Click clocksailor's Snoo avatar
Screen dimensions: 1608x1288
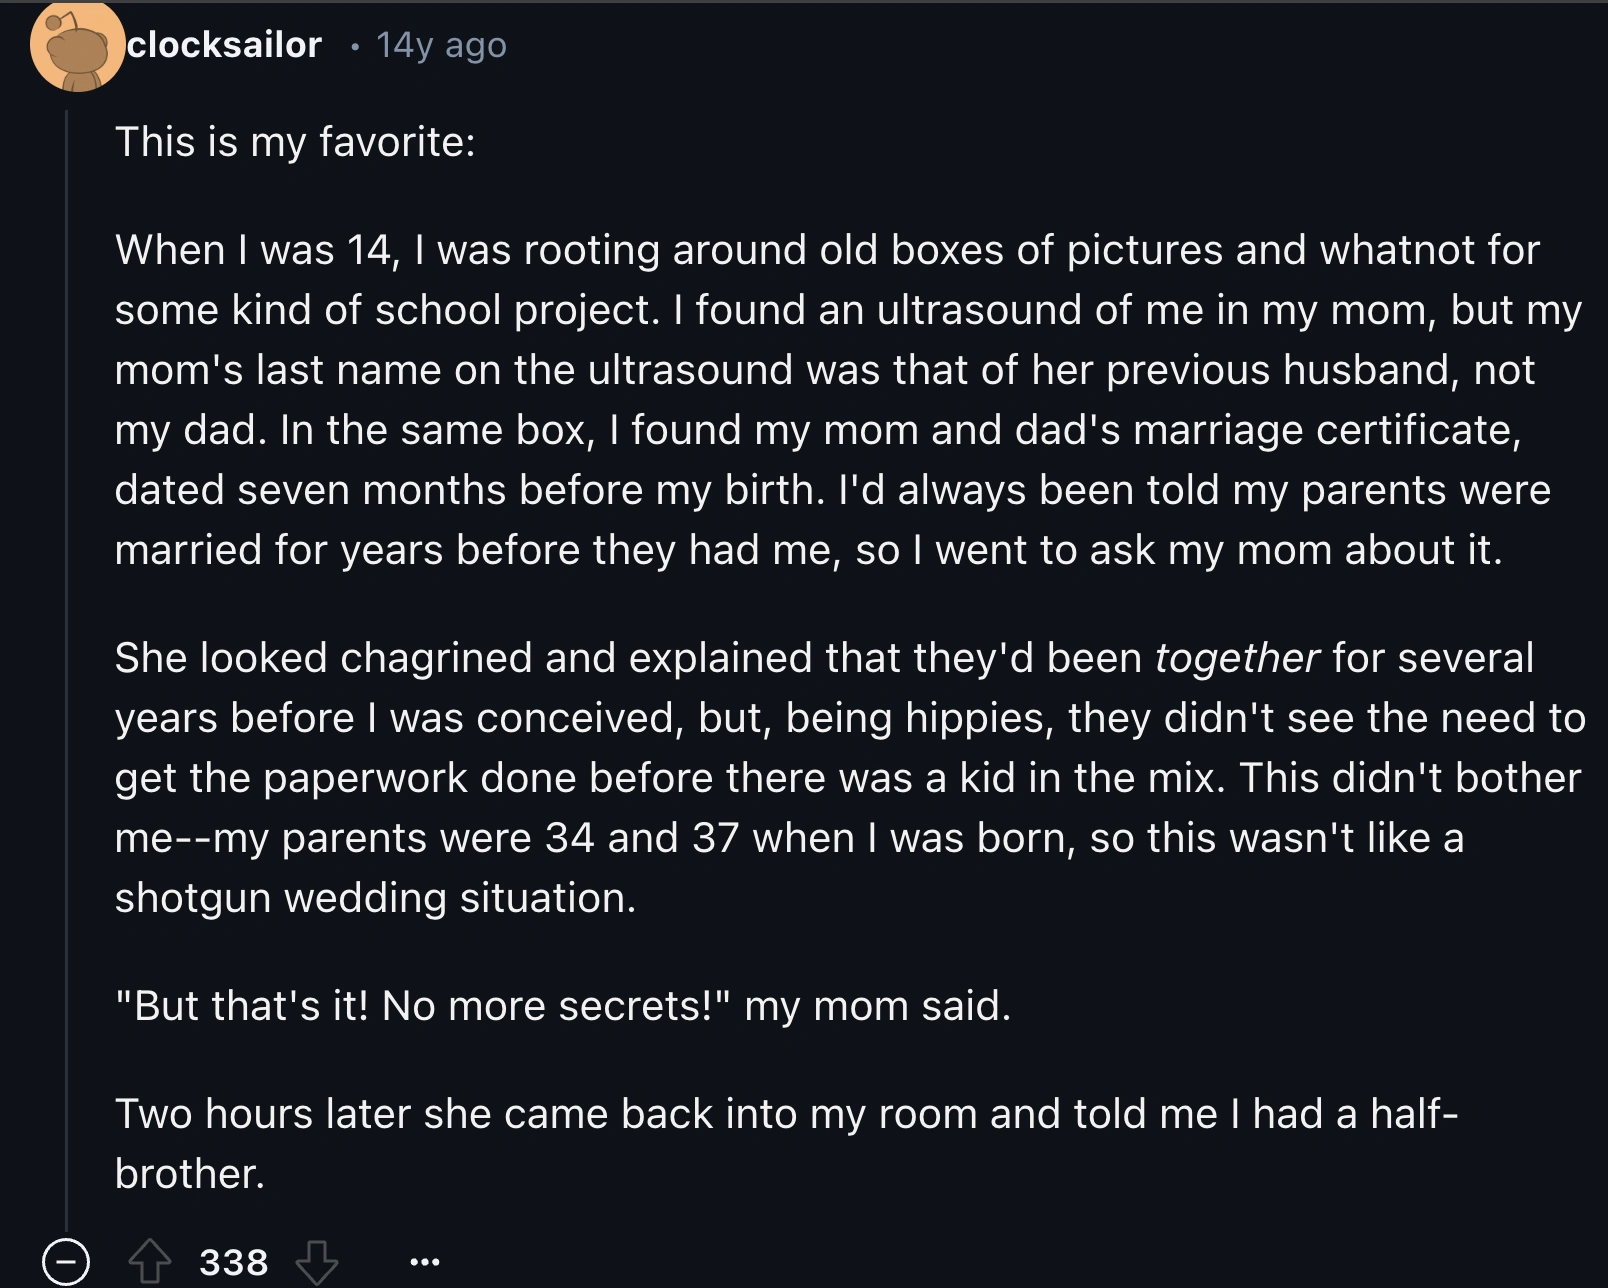77,47
